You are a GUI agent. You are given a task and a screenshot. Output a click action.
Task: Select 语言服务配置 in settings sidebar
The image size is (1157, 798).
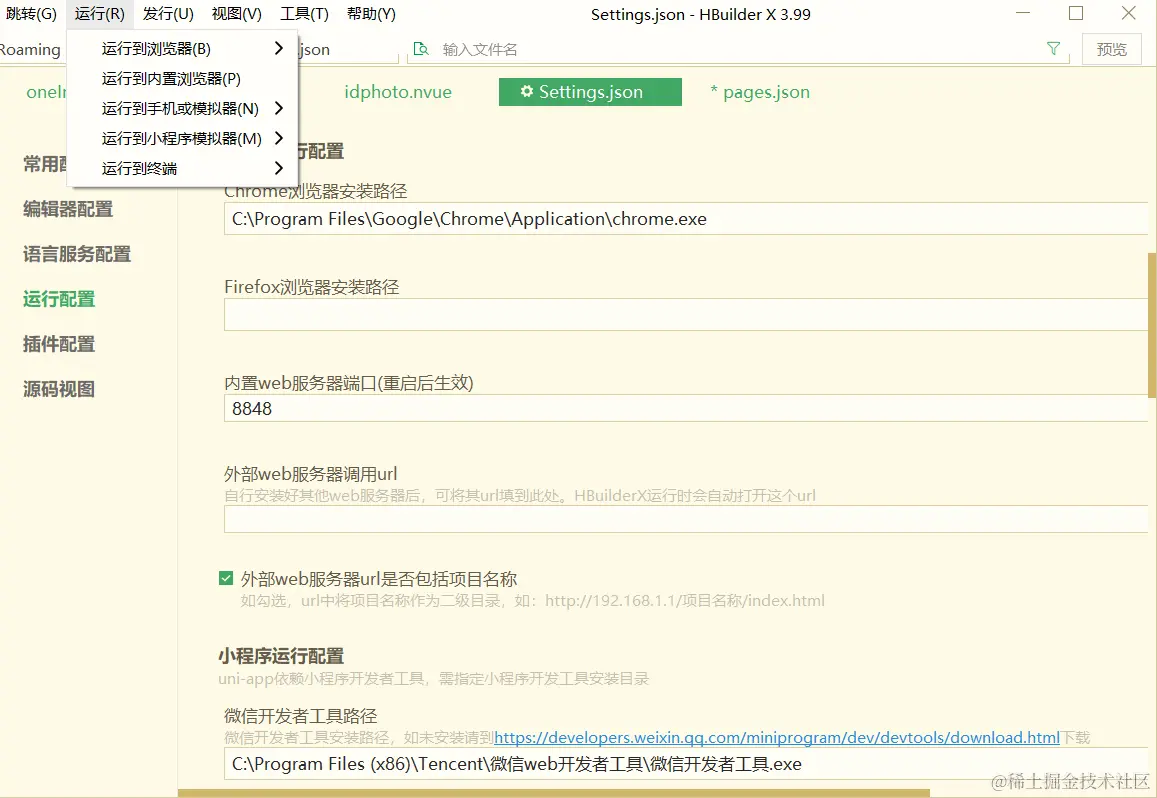[x=77, y=254]
